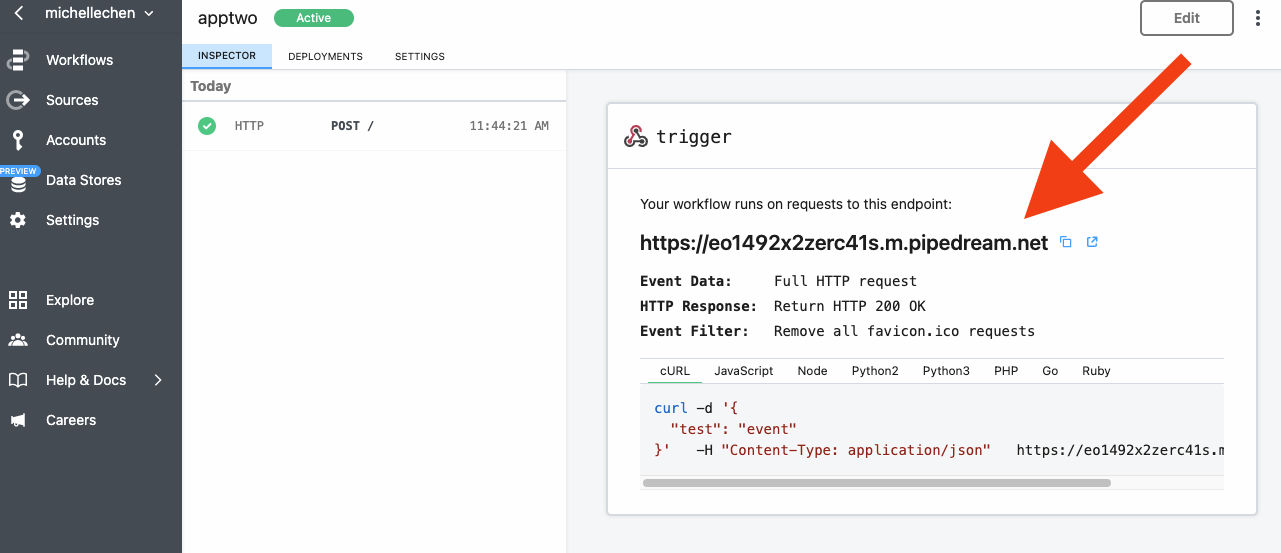Switch to the Inspector tab
The width and height of the screenshot is (1281, 553).
(227, 56)
